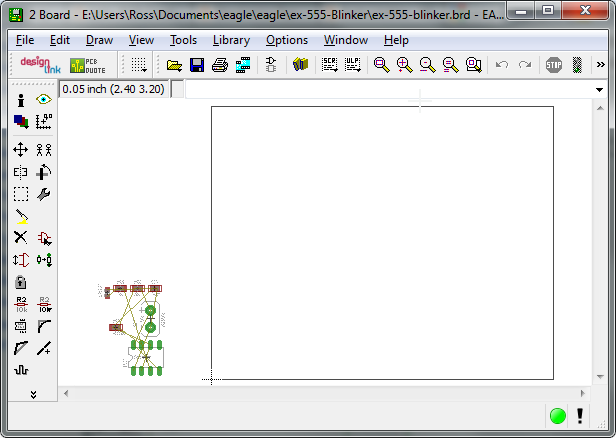Redo the last undone action
616x438 pixels.
coord(525,65)
